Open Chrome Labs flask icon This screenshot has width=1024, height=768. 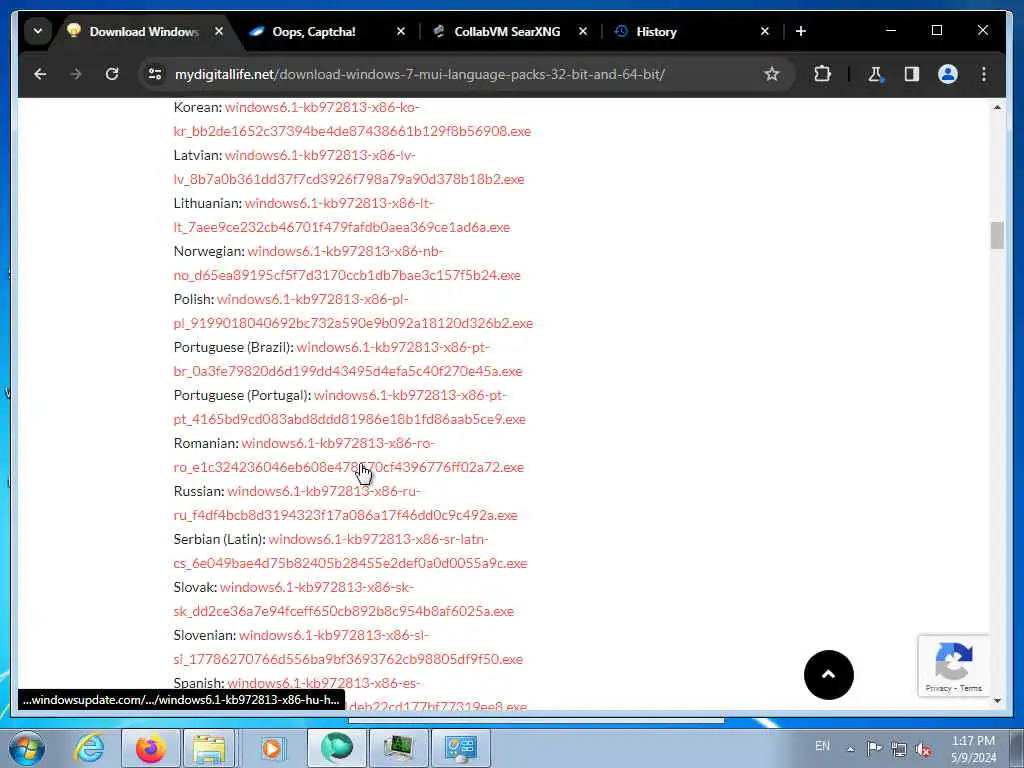click(875, 74)
